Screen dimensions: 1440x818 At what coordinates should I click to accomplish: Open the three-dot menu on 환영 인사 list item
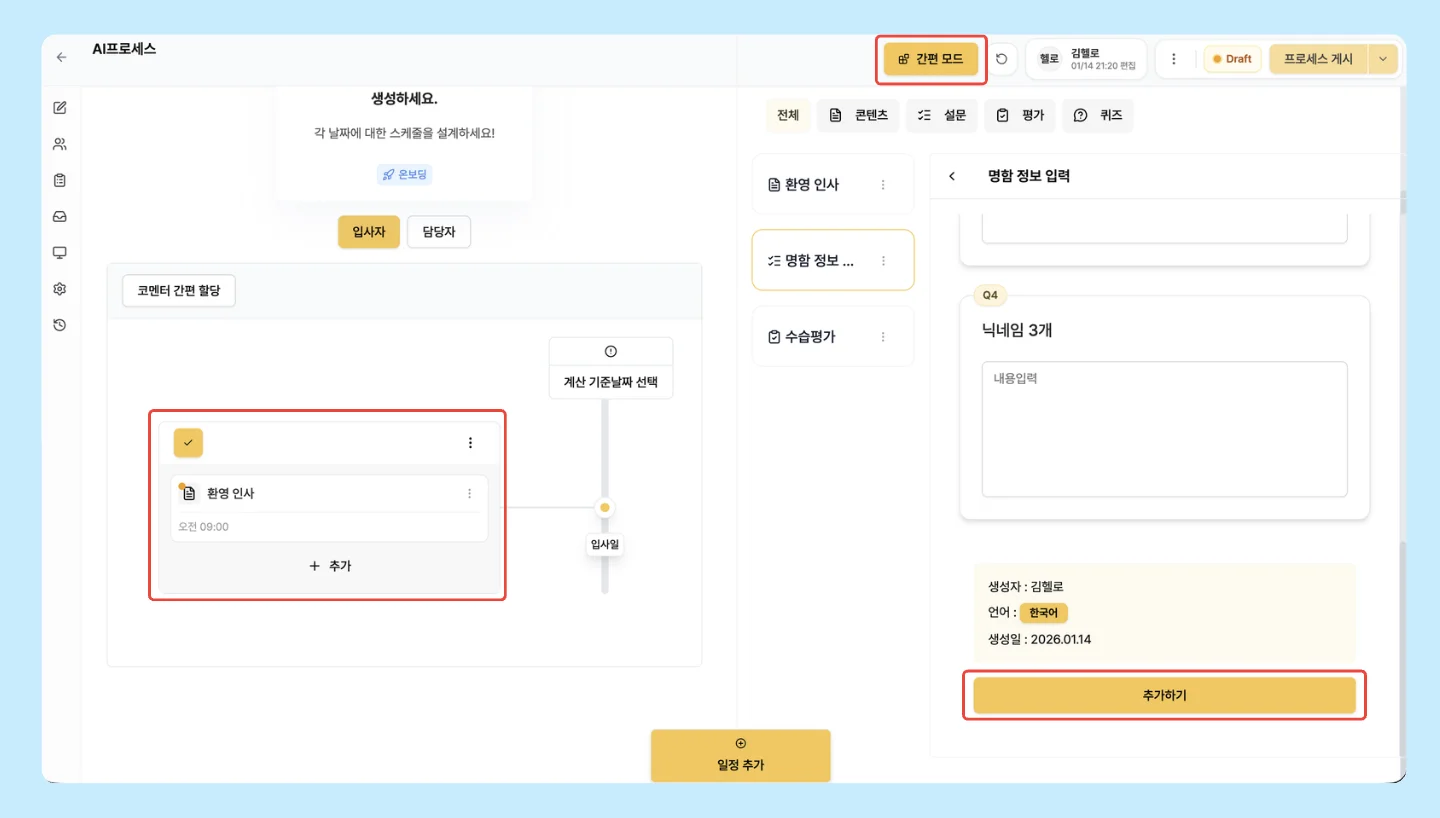click(x=883, y=185)
